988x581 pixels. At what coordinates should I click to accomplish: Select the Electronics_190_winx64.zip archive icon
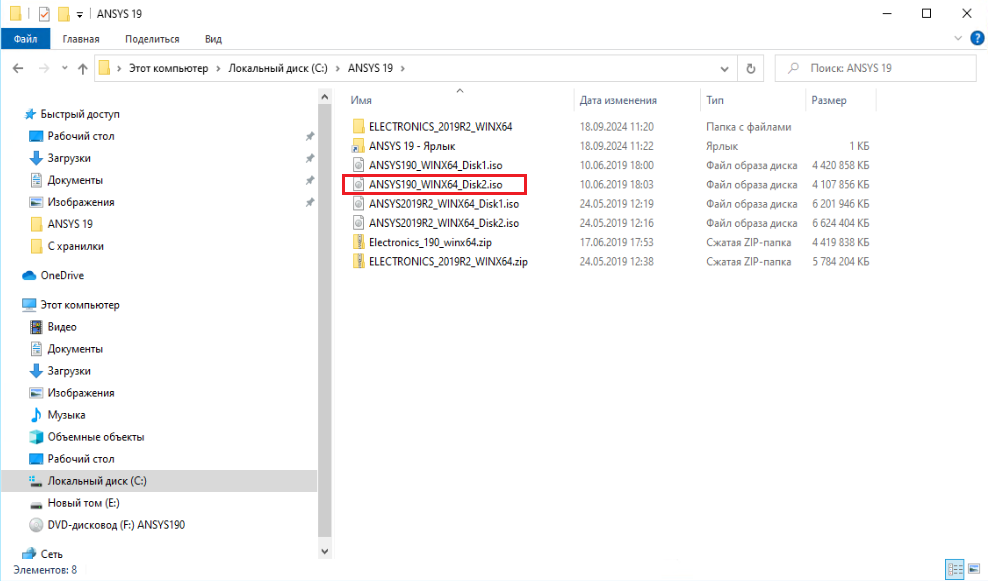pos(358,243)
